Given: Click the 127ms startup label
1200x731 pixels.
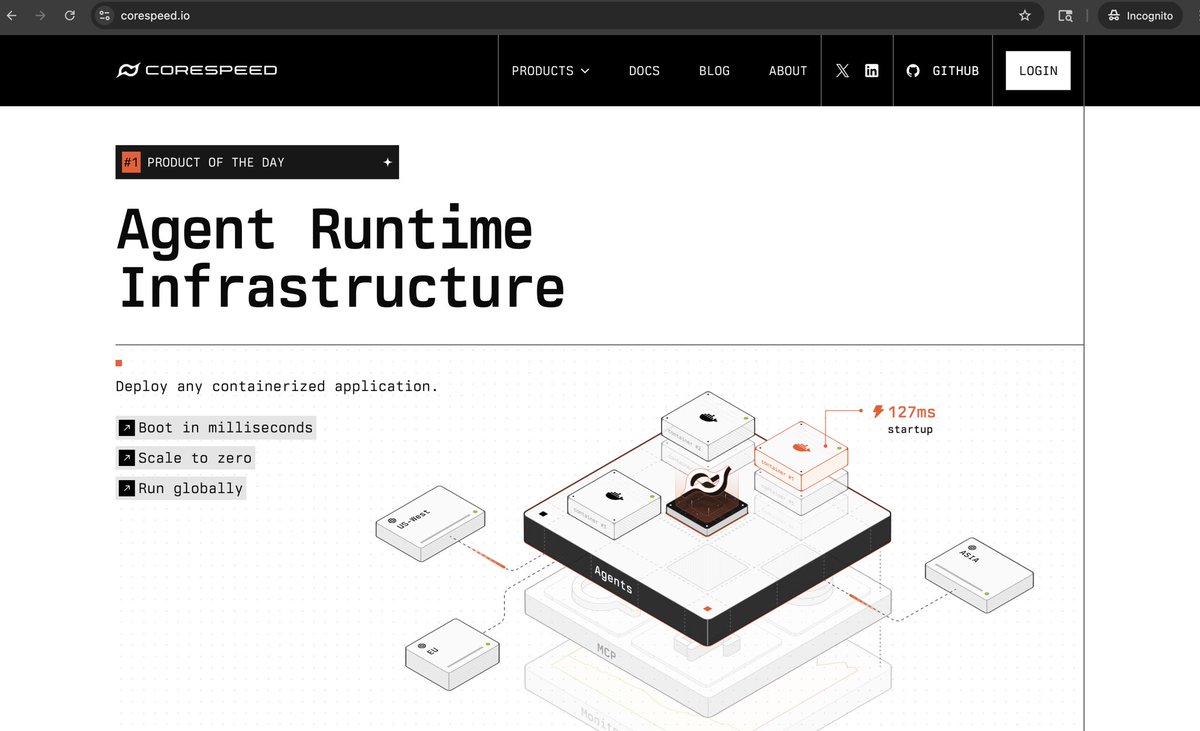Looking at the screenshot, I should [904, 419].
